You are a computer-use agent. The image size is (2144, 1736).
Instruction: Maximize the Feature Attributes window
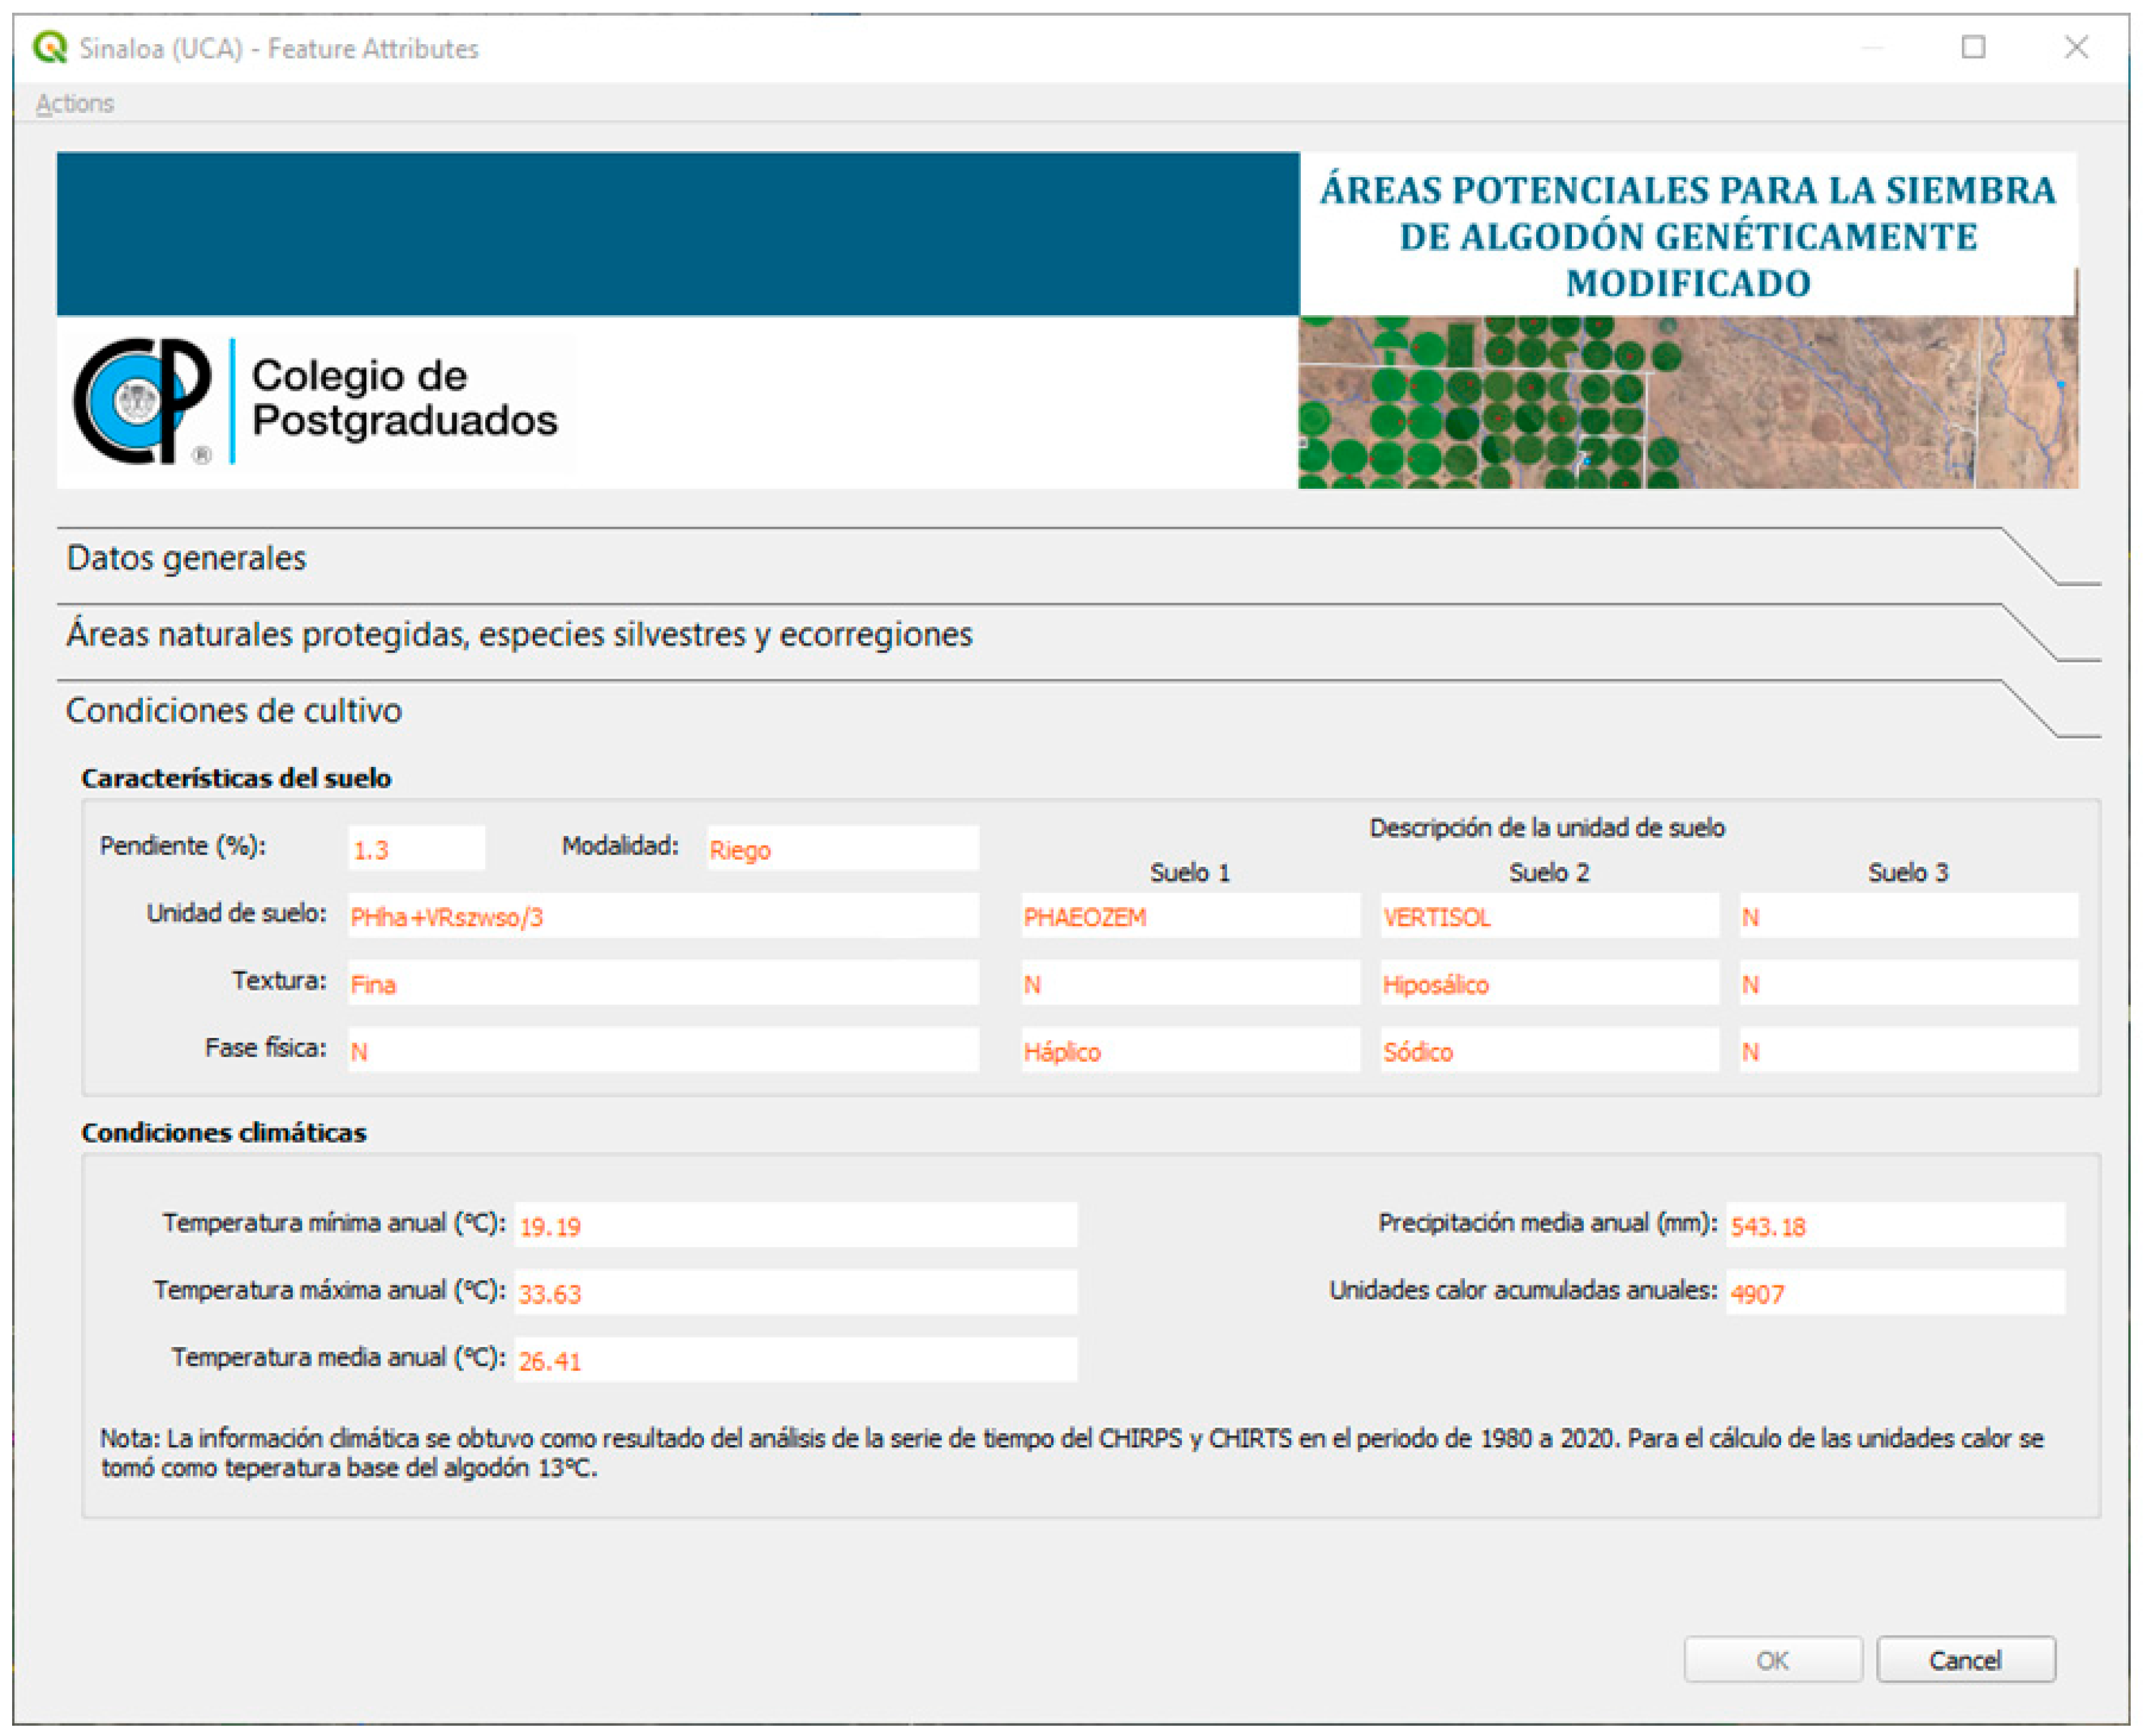[1972, 47]
